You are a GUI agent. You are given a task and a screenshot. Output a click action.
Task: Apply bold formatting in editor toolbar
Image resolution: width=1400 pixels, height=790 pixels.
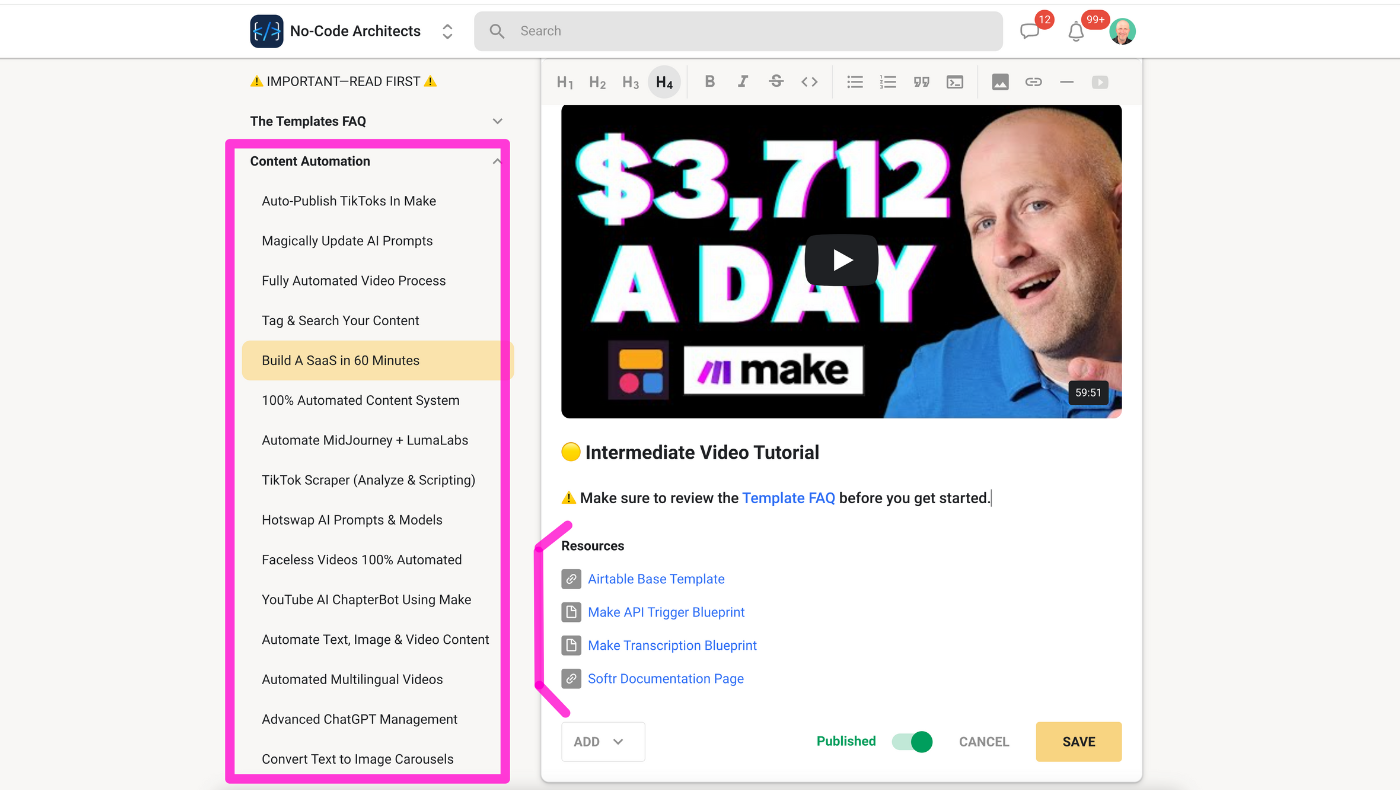click(710, 82)
